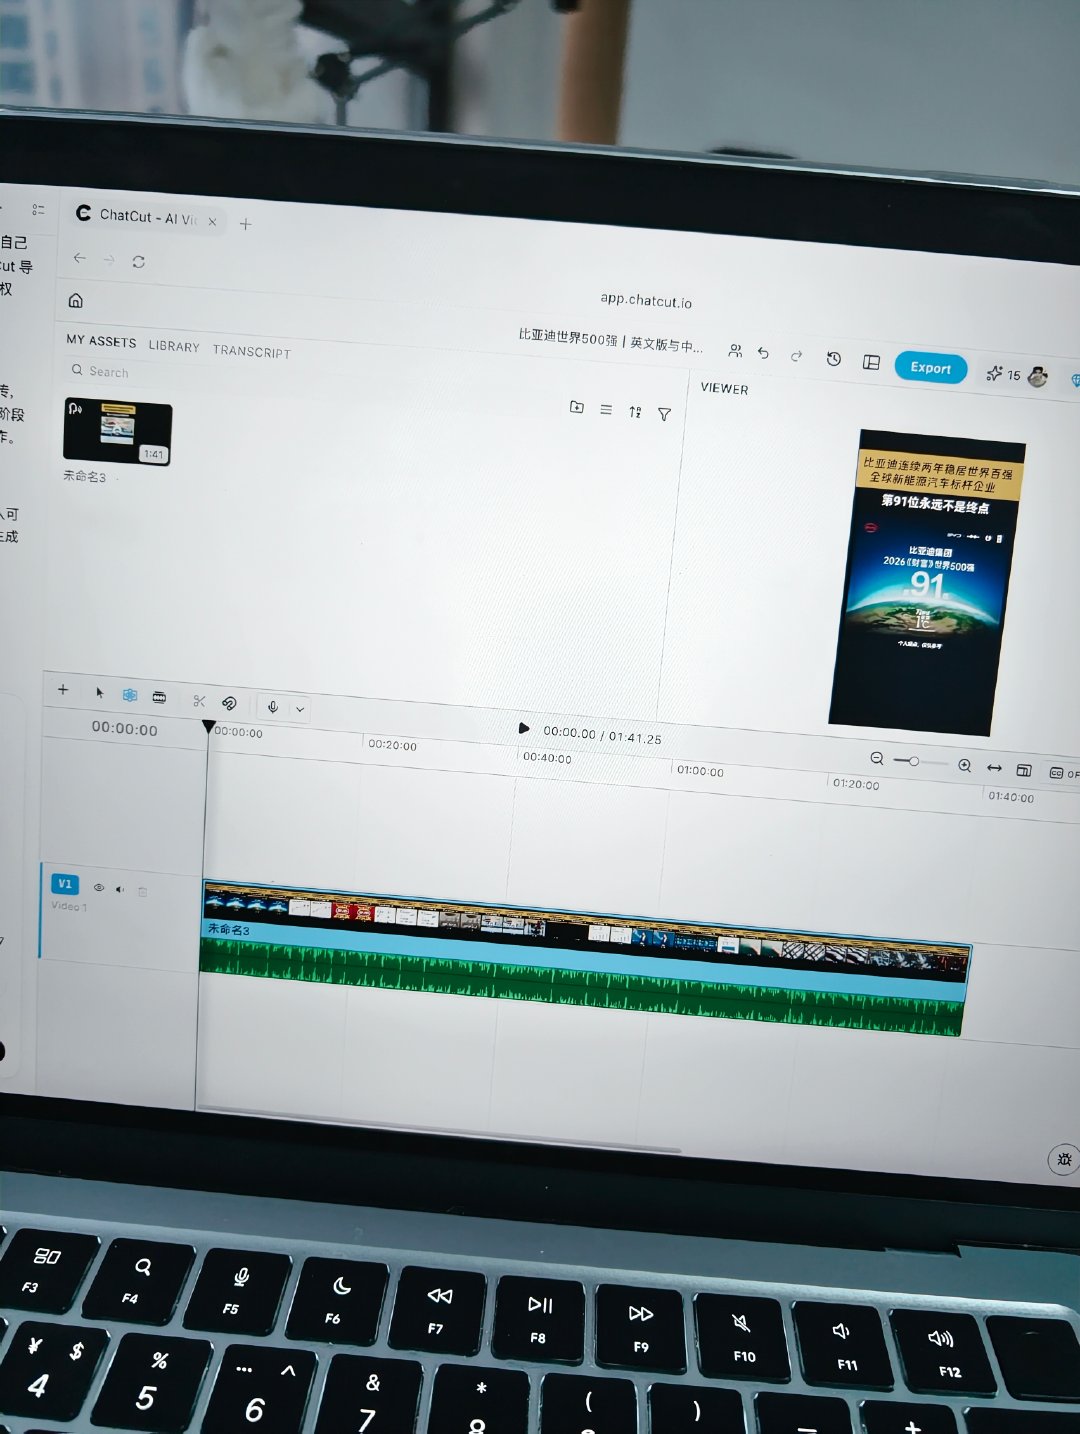Click the timeline view layout icon
This screenshot has width=1080, height=1434.
(1023, 770)
